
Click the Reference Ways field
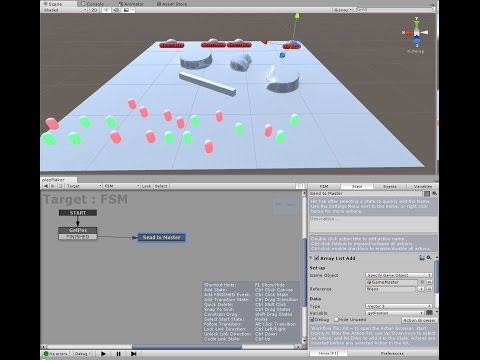point(391,289)
